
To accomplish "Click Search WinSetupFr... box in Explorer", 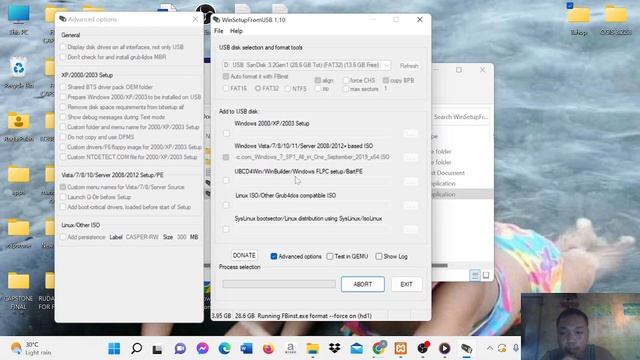I will coord(460,117).
